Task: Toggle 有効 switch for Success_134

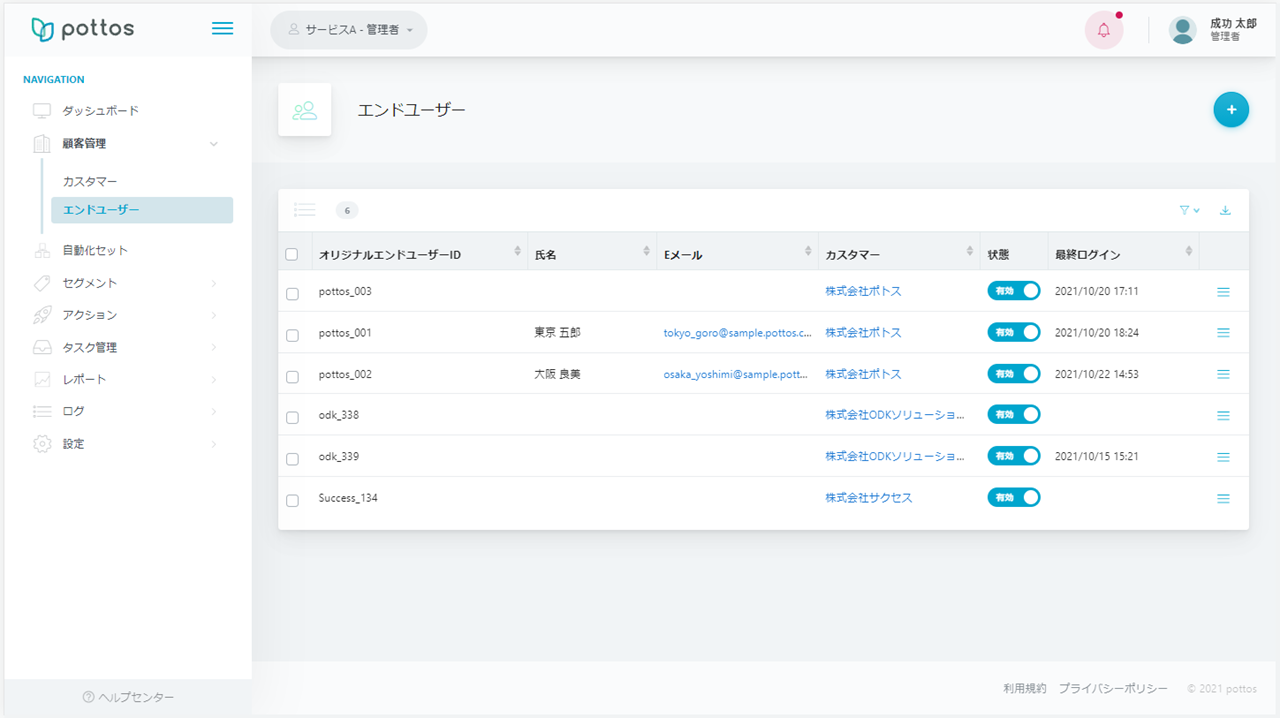Action: pos(1014,497)
